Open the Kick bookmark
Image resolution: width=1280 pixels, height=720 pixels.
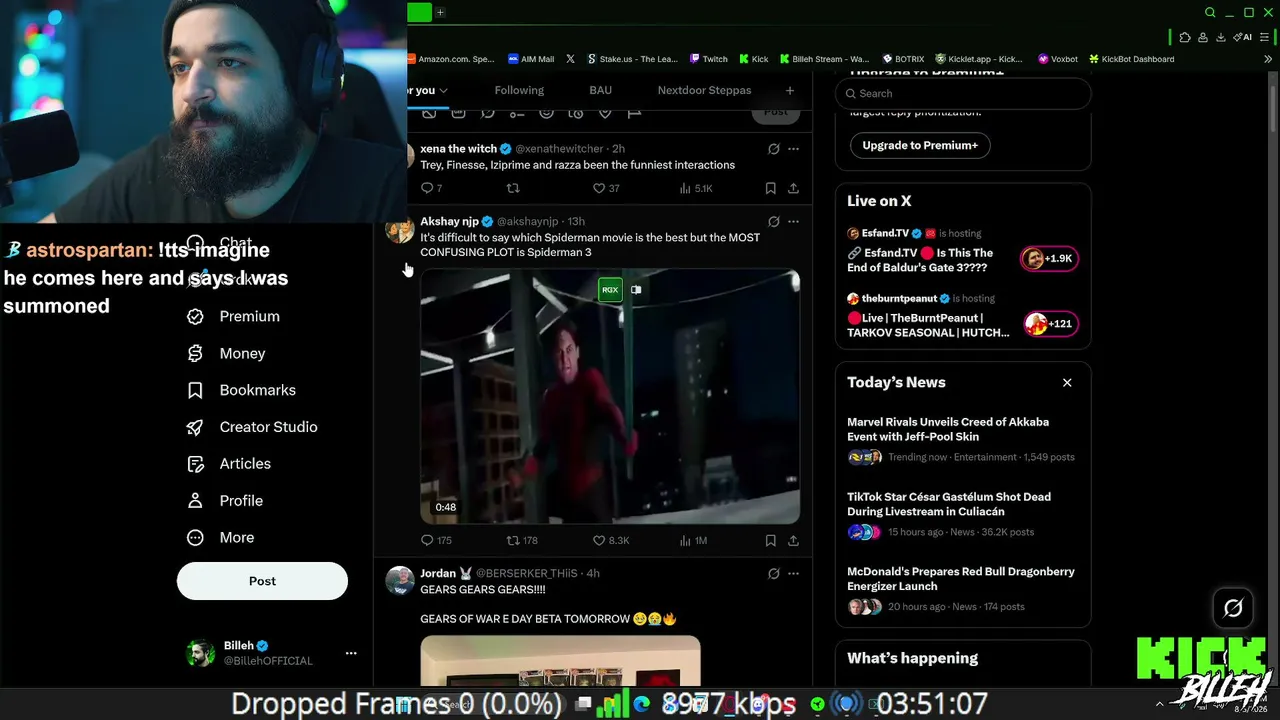click(x=753, y=59)
